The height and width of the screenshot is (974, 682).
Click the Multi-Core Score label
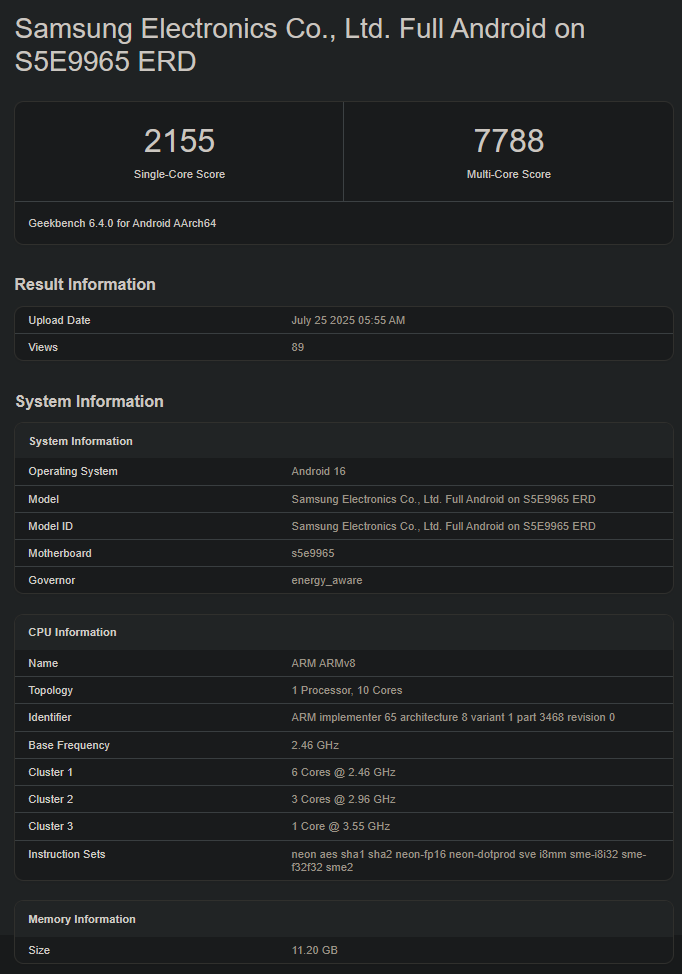[508, 174]
